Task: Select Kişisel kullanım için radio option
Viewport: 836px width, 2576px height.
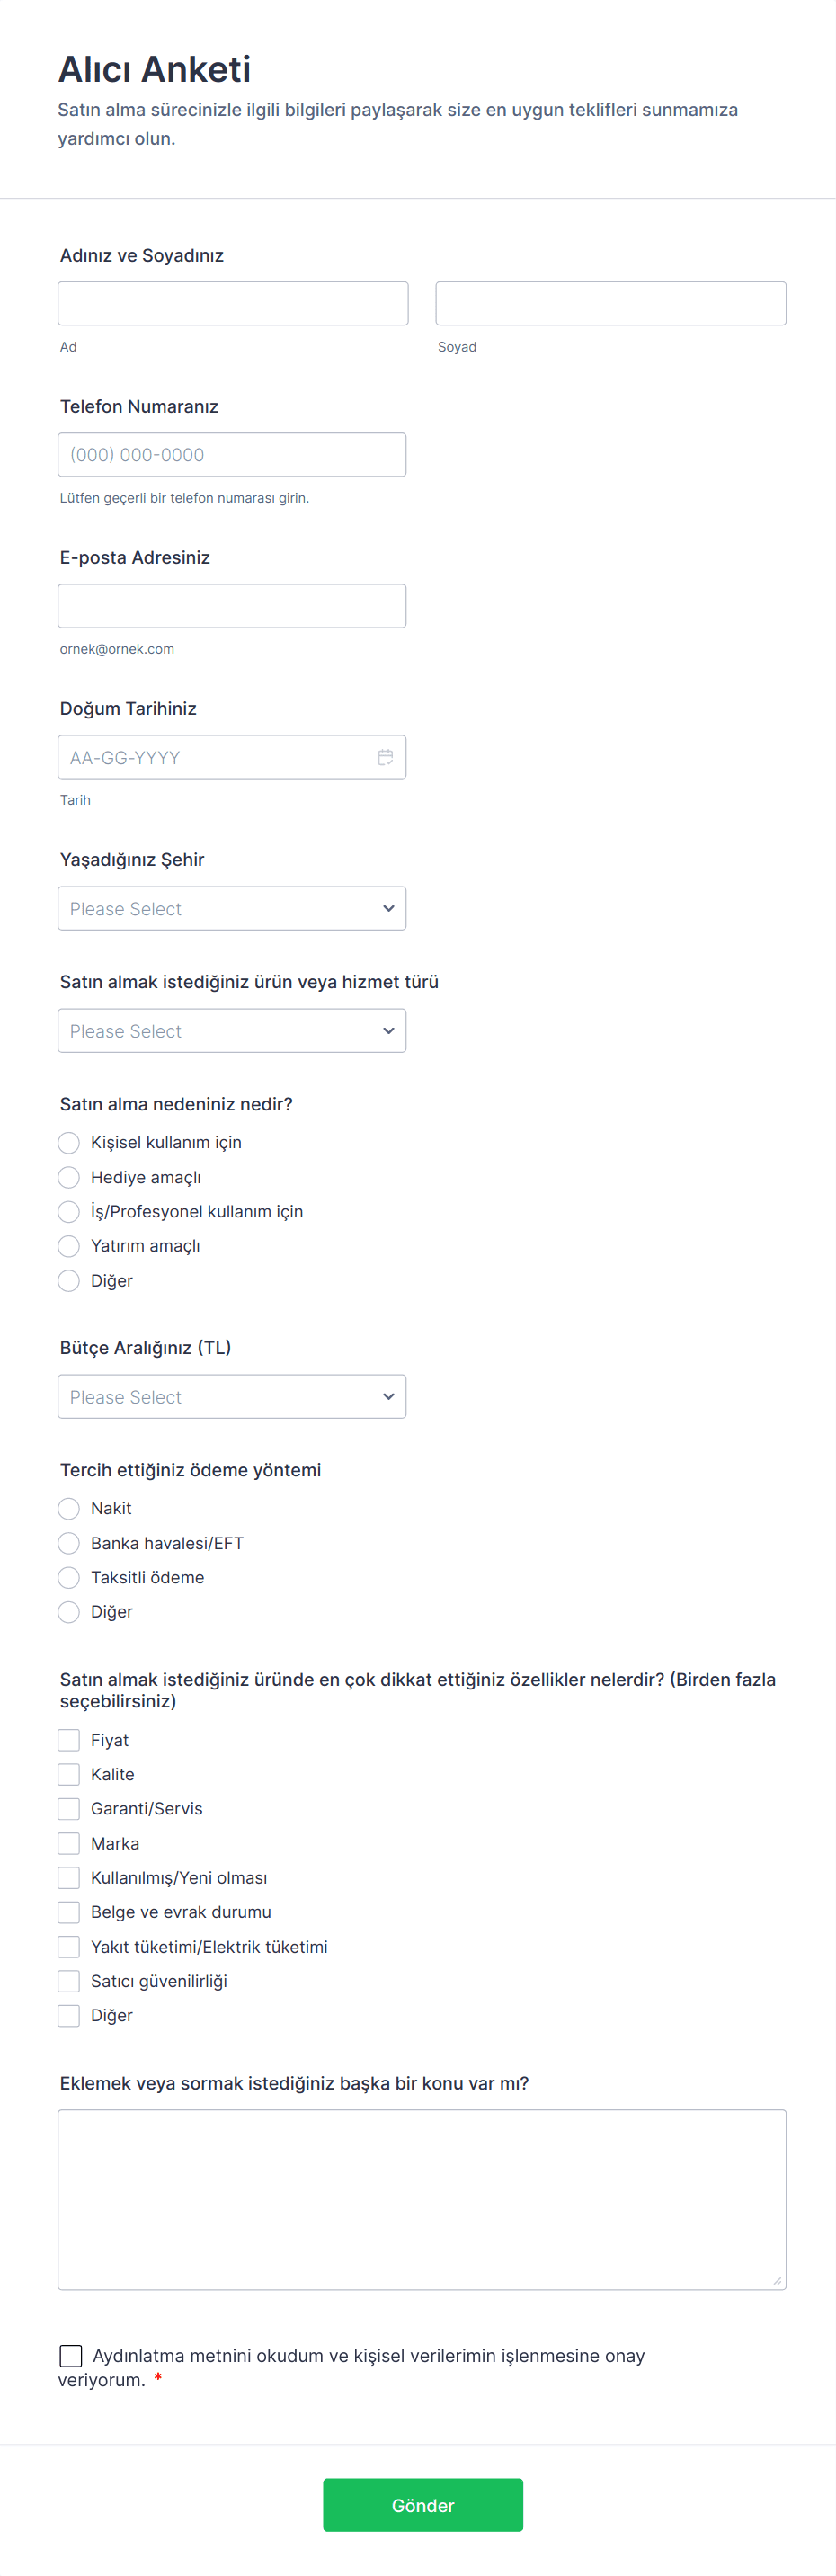Action: pos(69,1142)
